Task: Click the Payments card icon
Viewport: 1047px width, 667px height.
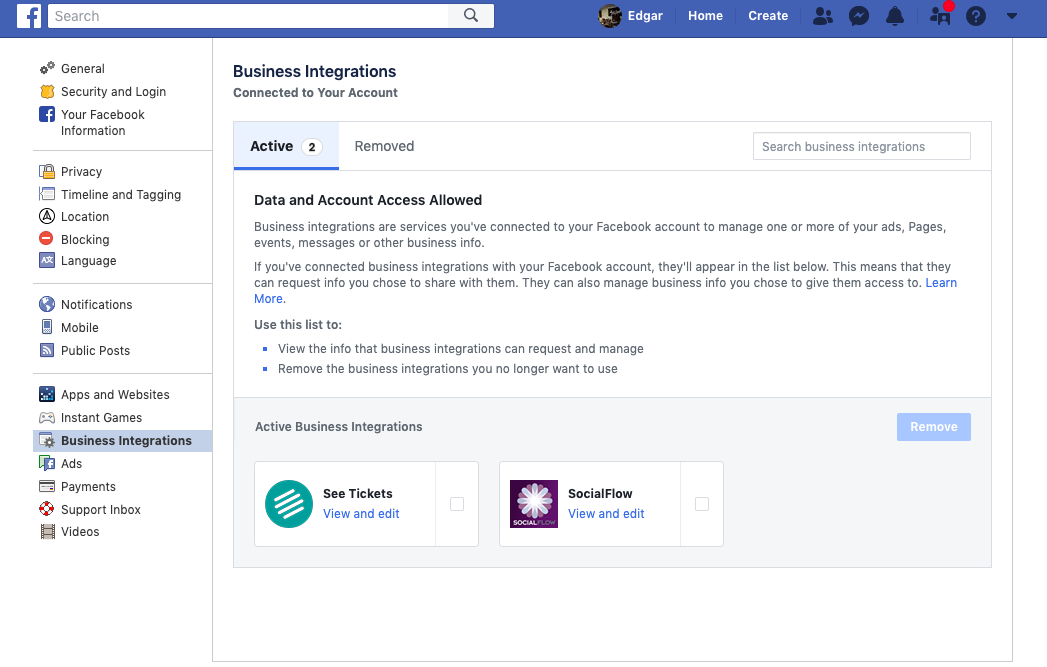Action: [x=47, y=486]
